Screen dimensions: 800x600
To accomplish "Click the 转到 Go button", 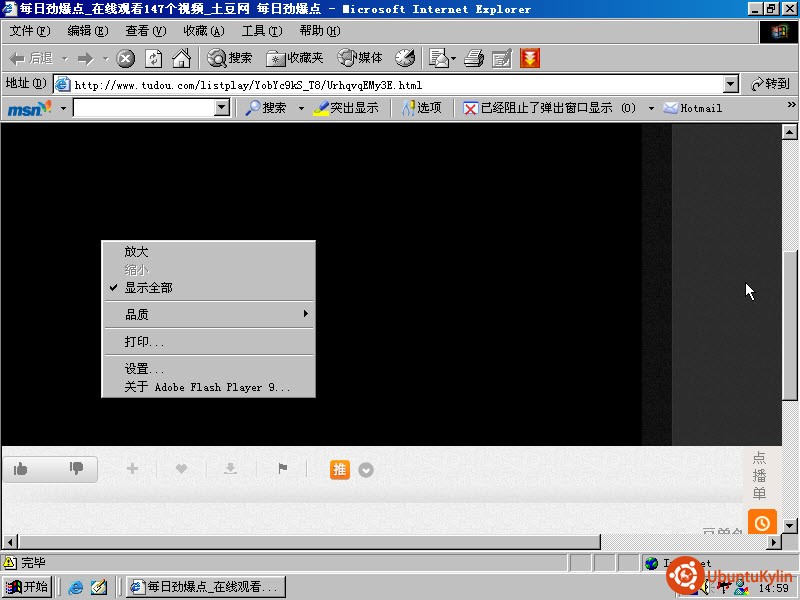I will point(770,84).
